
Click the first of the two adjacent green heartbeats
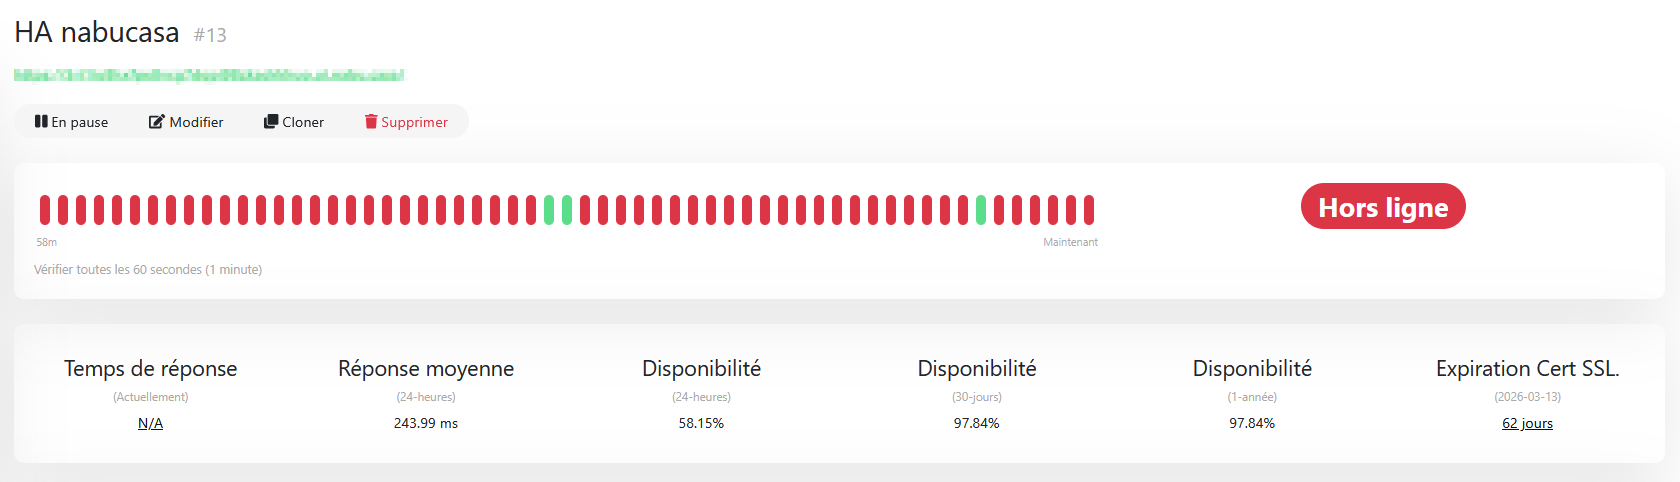pyautogui.click(x=549, y=210)
